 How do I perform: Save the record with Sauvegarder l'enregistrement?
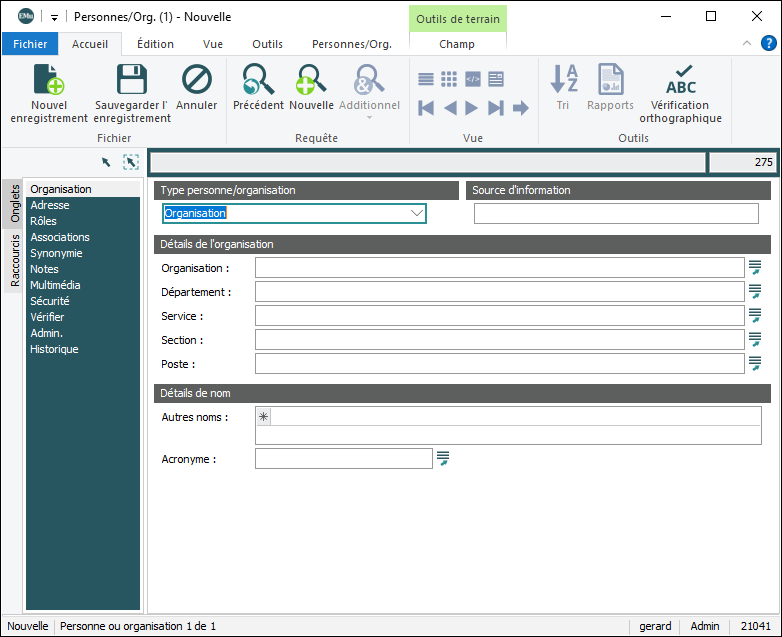click(132, 81)
